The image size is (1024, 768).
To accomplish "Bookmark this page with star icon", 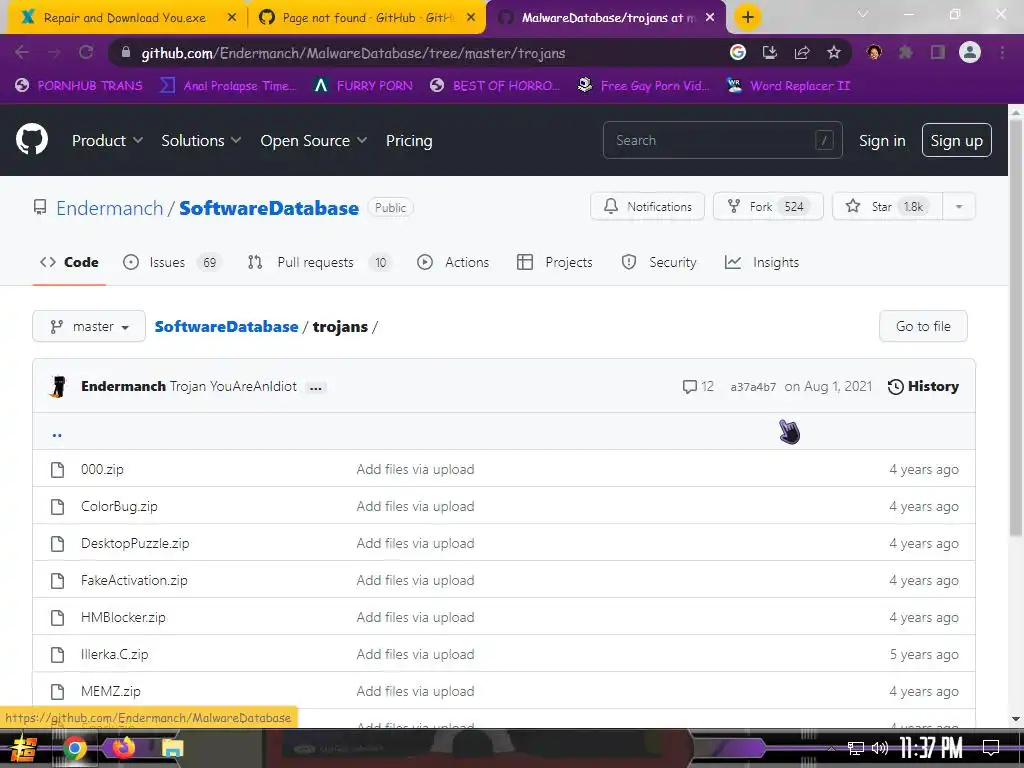I will (x=833, y=52).
